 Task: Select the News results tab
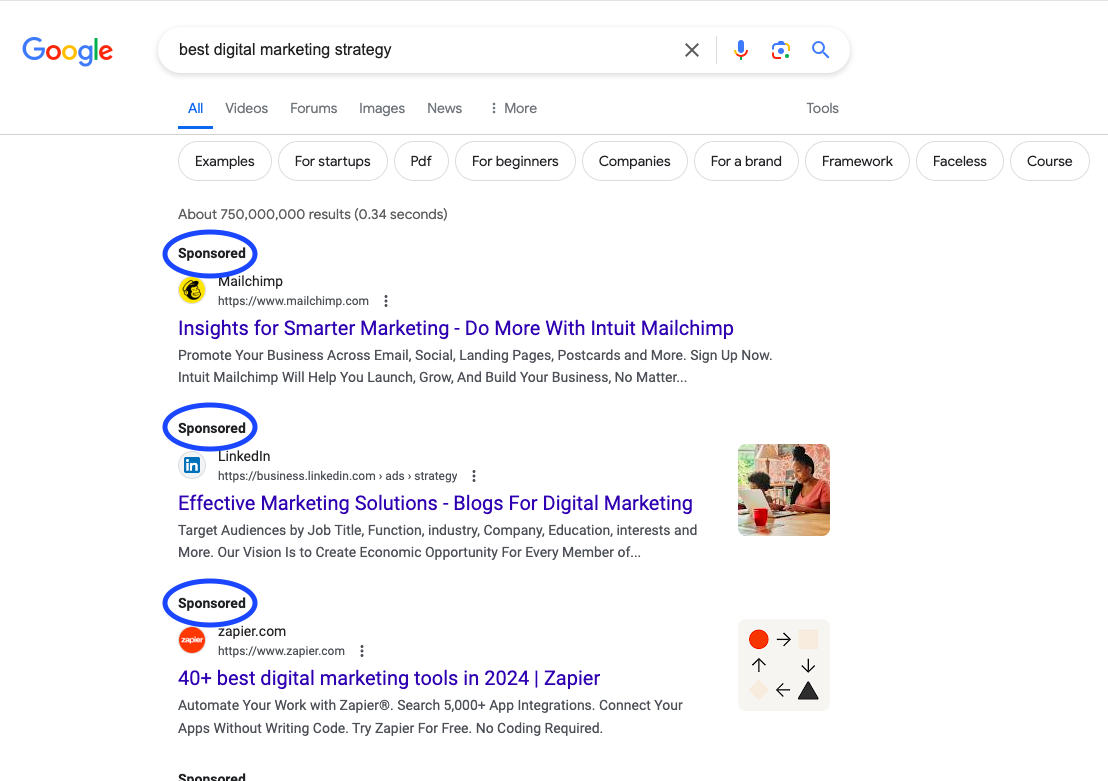tap(444, 108)
